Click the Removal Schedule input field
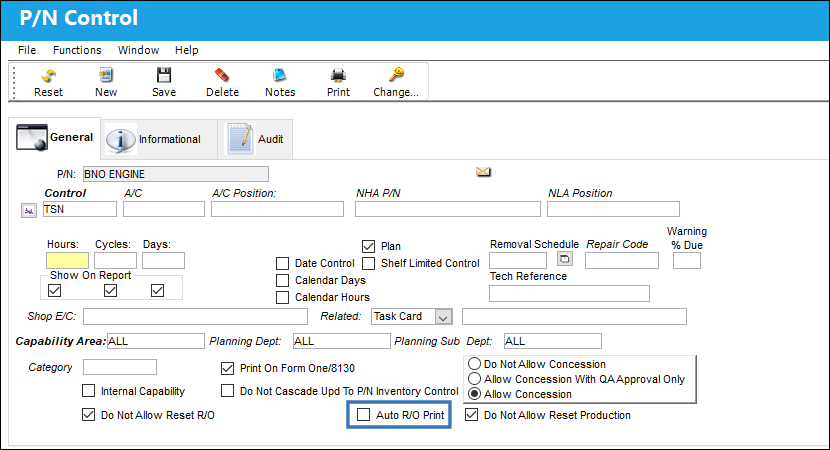830x450 pixels. pyautogui.click(x=518, y=260)
